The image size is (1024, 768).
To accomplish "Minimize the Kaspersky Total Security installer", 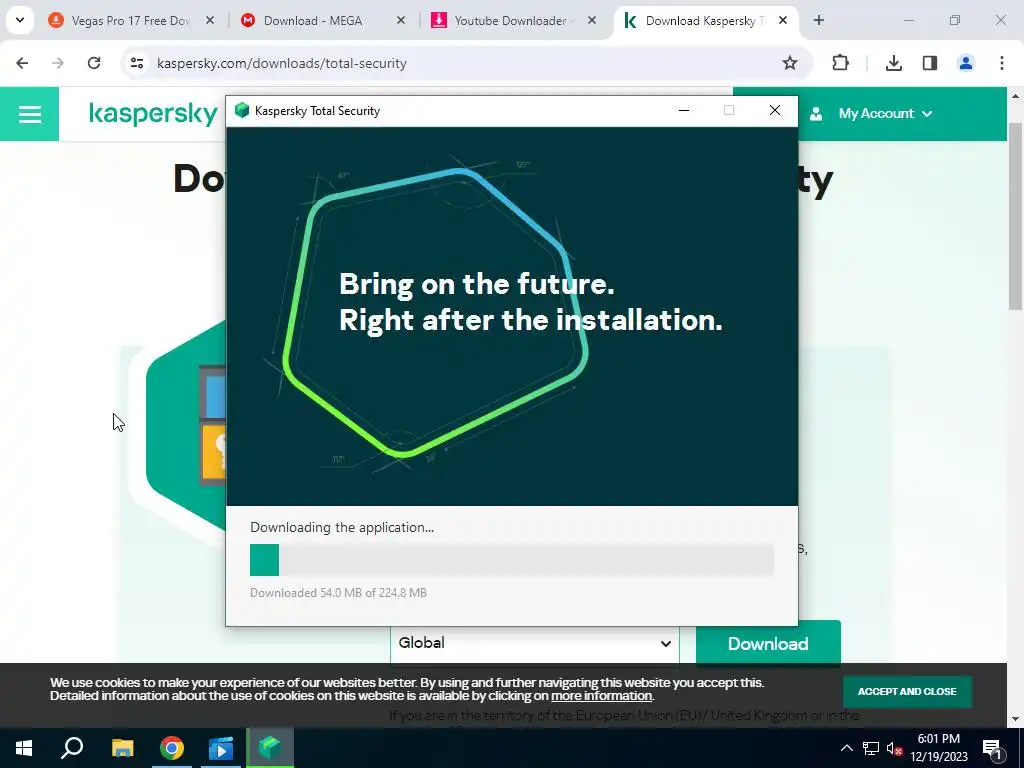I will point(684,110).
